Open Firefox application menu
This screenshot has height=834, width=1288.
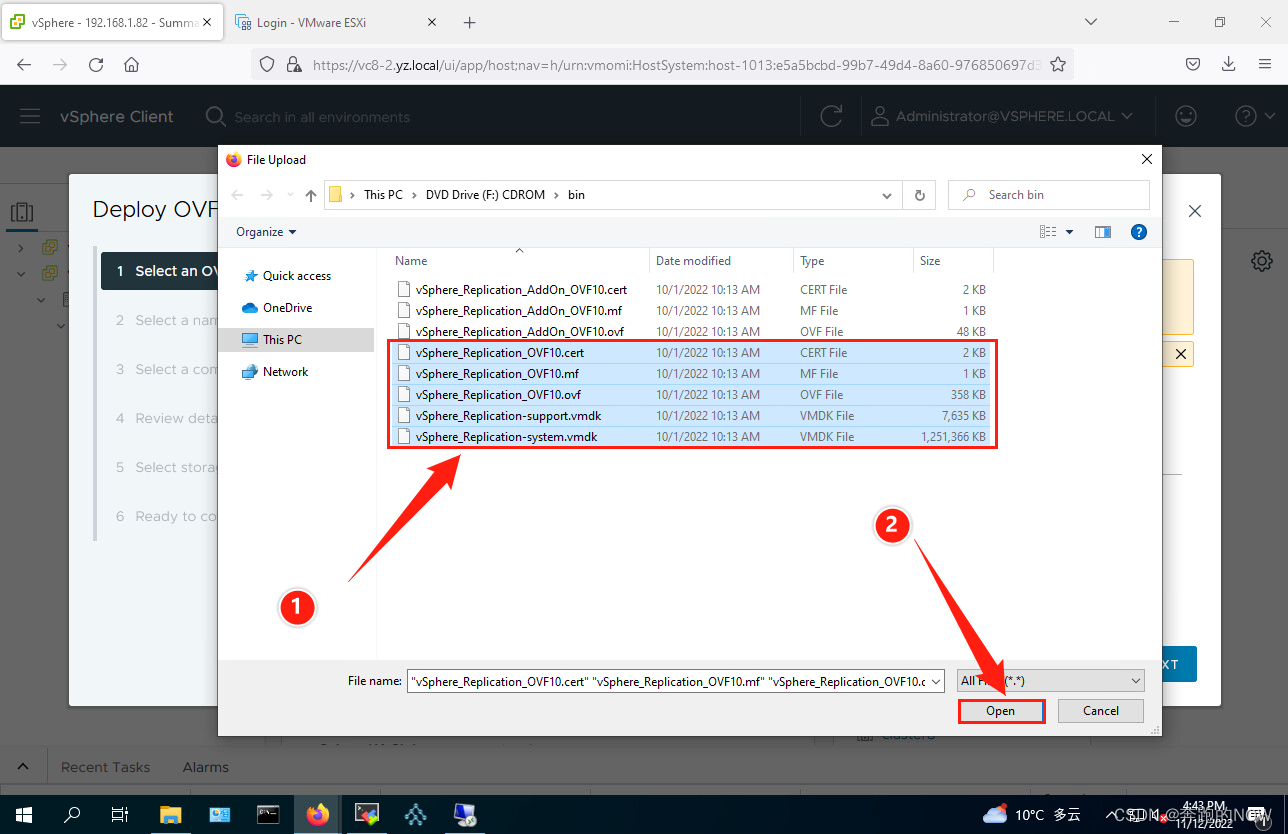pos(1265,64)
